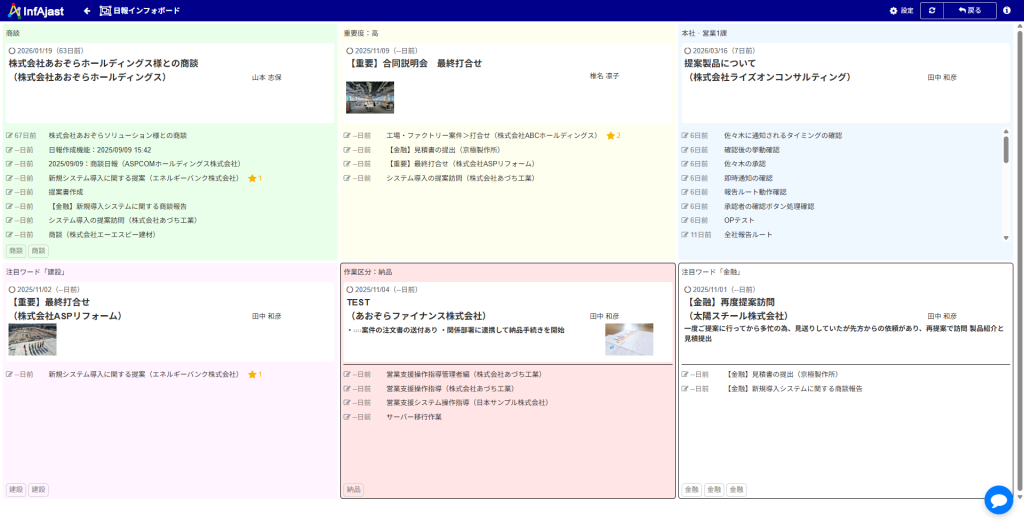Click edit icon beside 提案書作成
Image resolution: width=1024 pixels, height=525 pixels.
(10, 192)
